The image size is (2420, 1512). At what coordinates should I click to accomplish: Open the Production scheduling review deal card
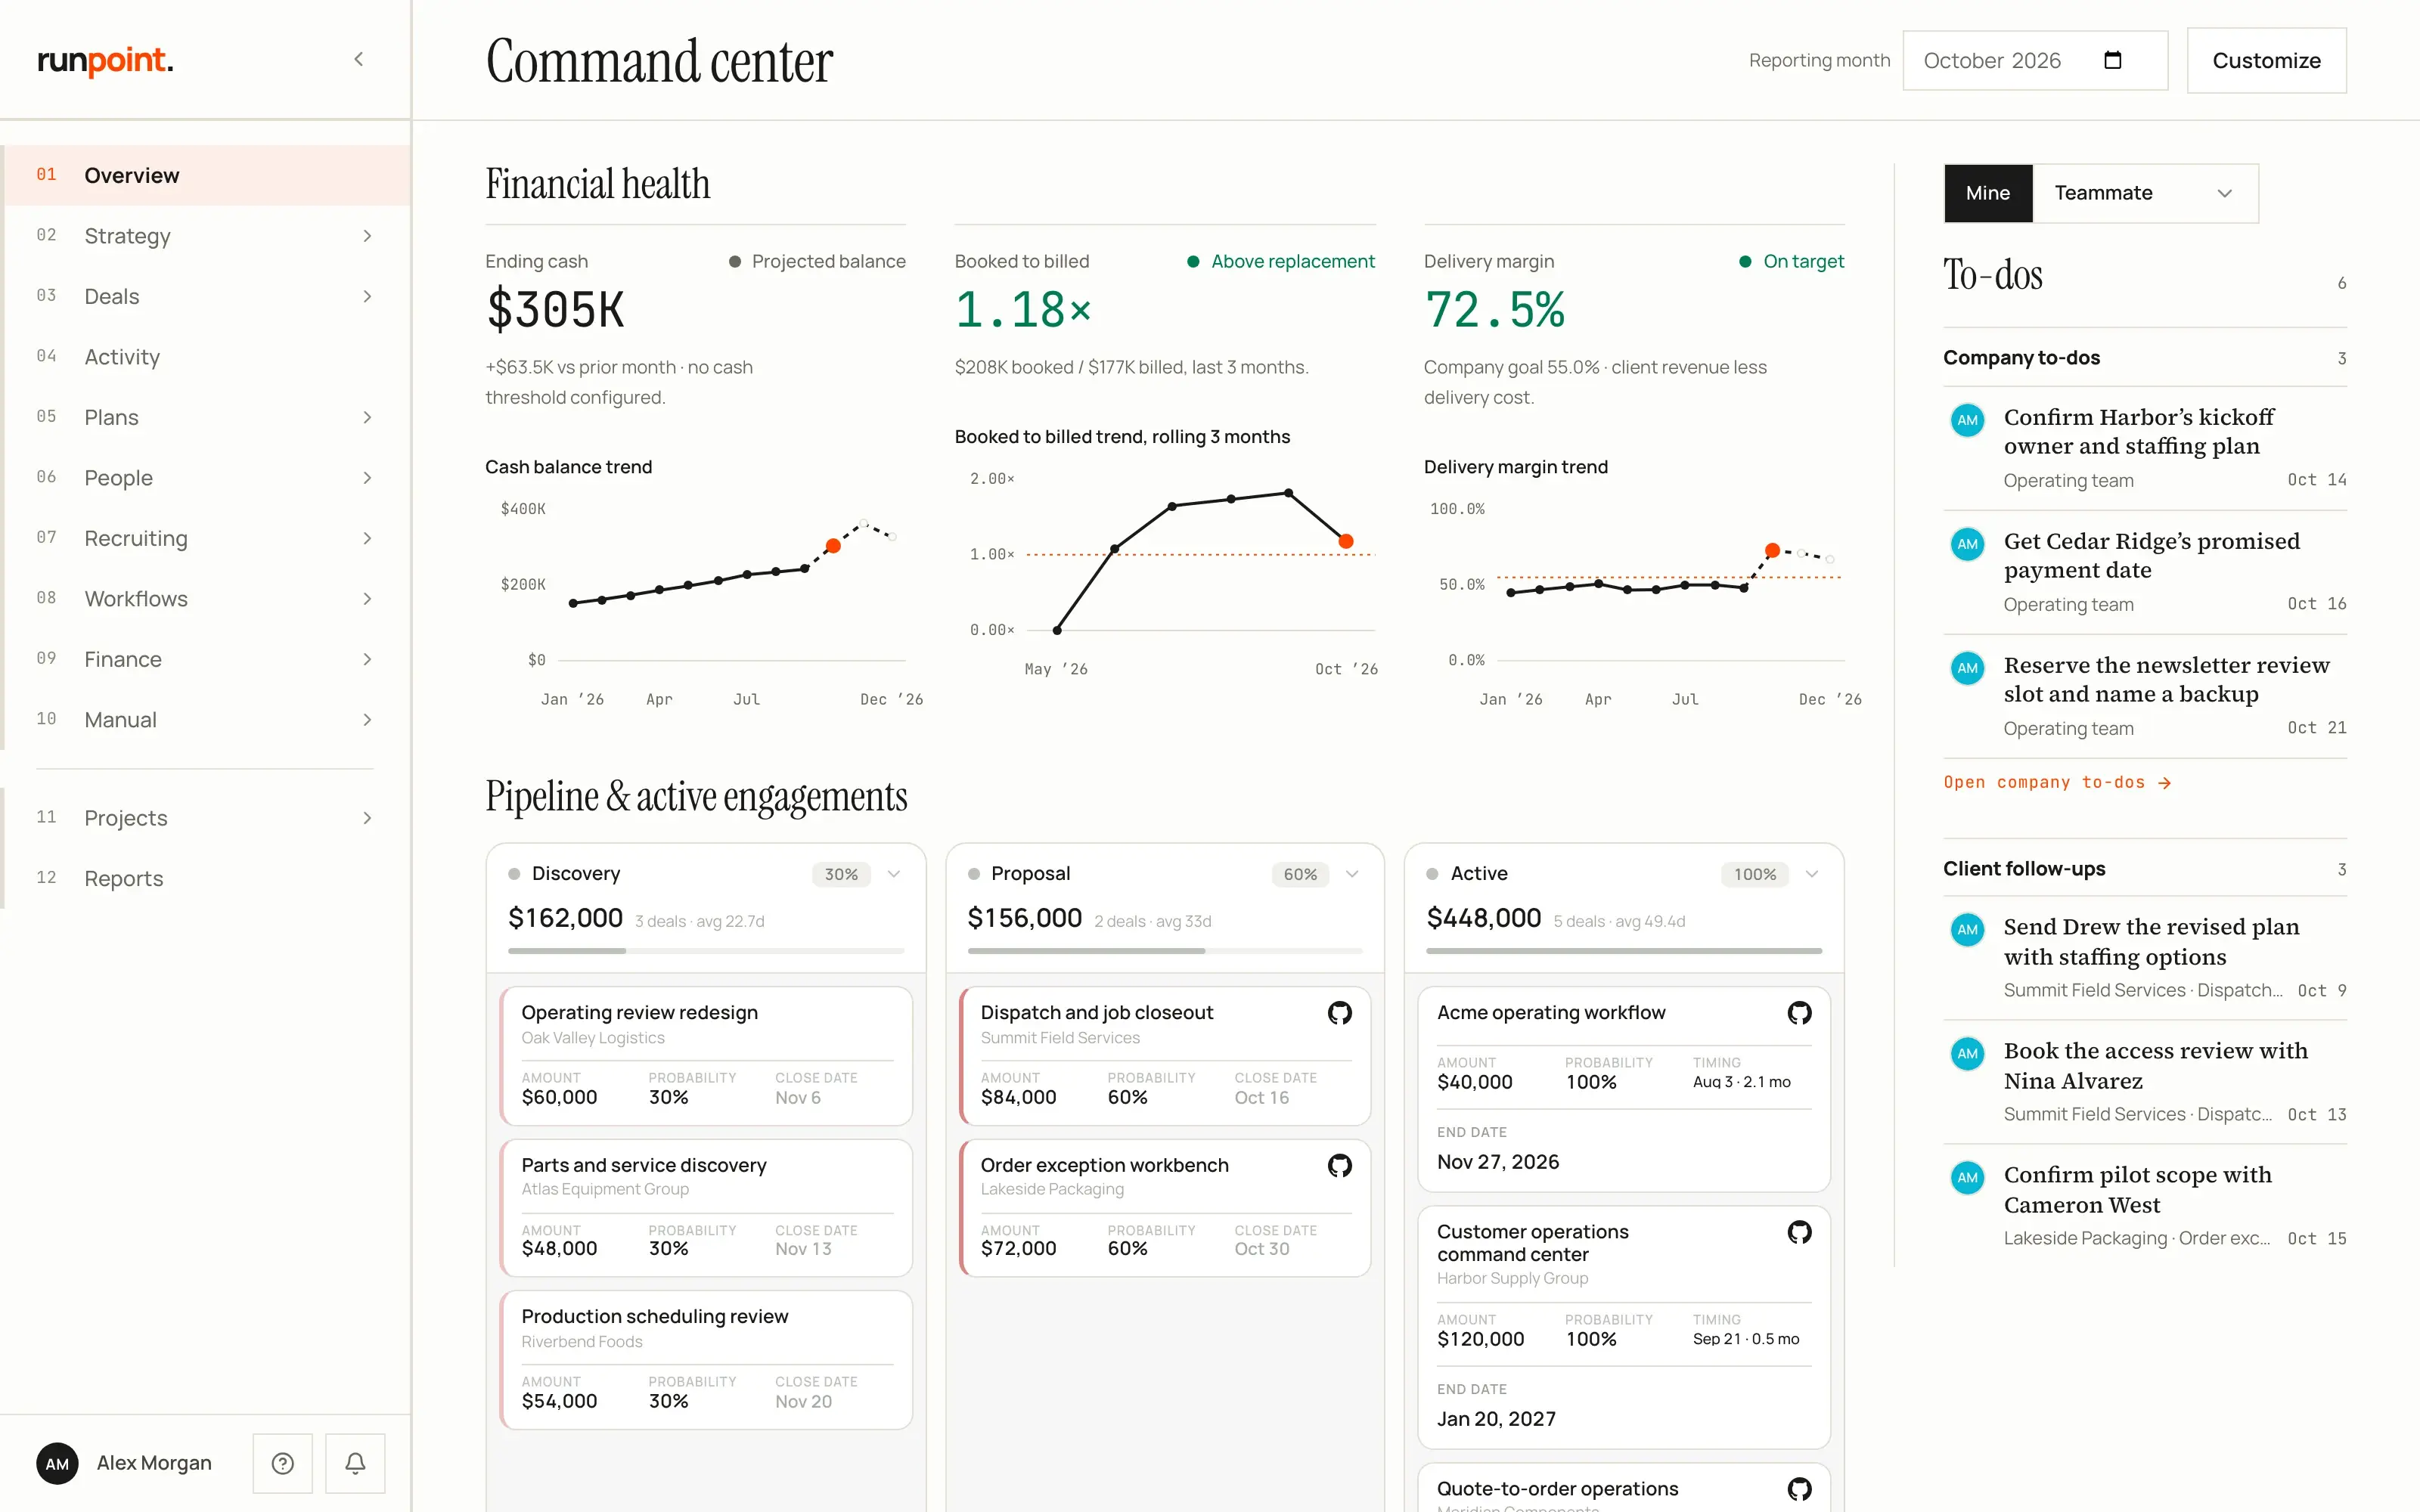click(706, 1360)
